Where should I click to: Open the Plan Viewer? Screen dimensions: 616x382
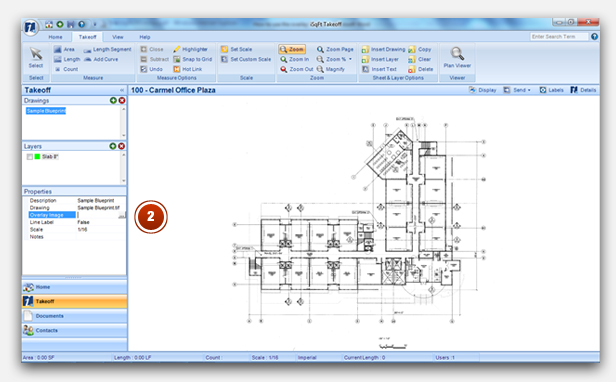point(457,58)
